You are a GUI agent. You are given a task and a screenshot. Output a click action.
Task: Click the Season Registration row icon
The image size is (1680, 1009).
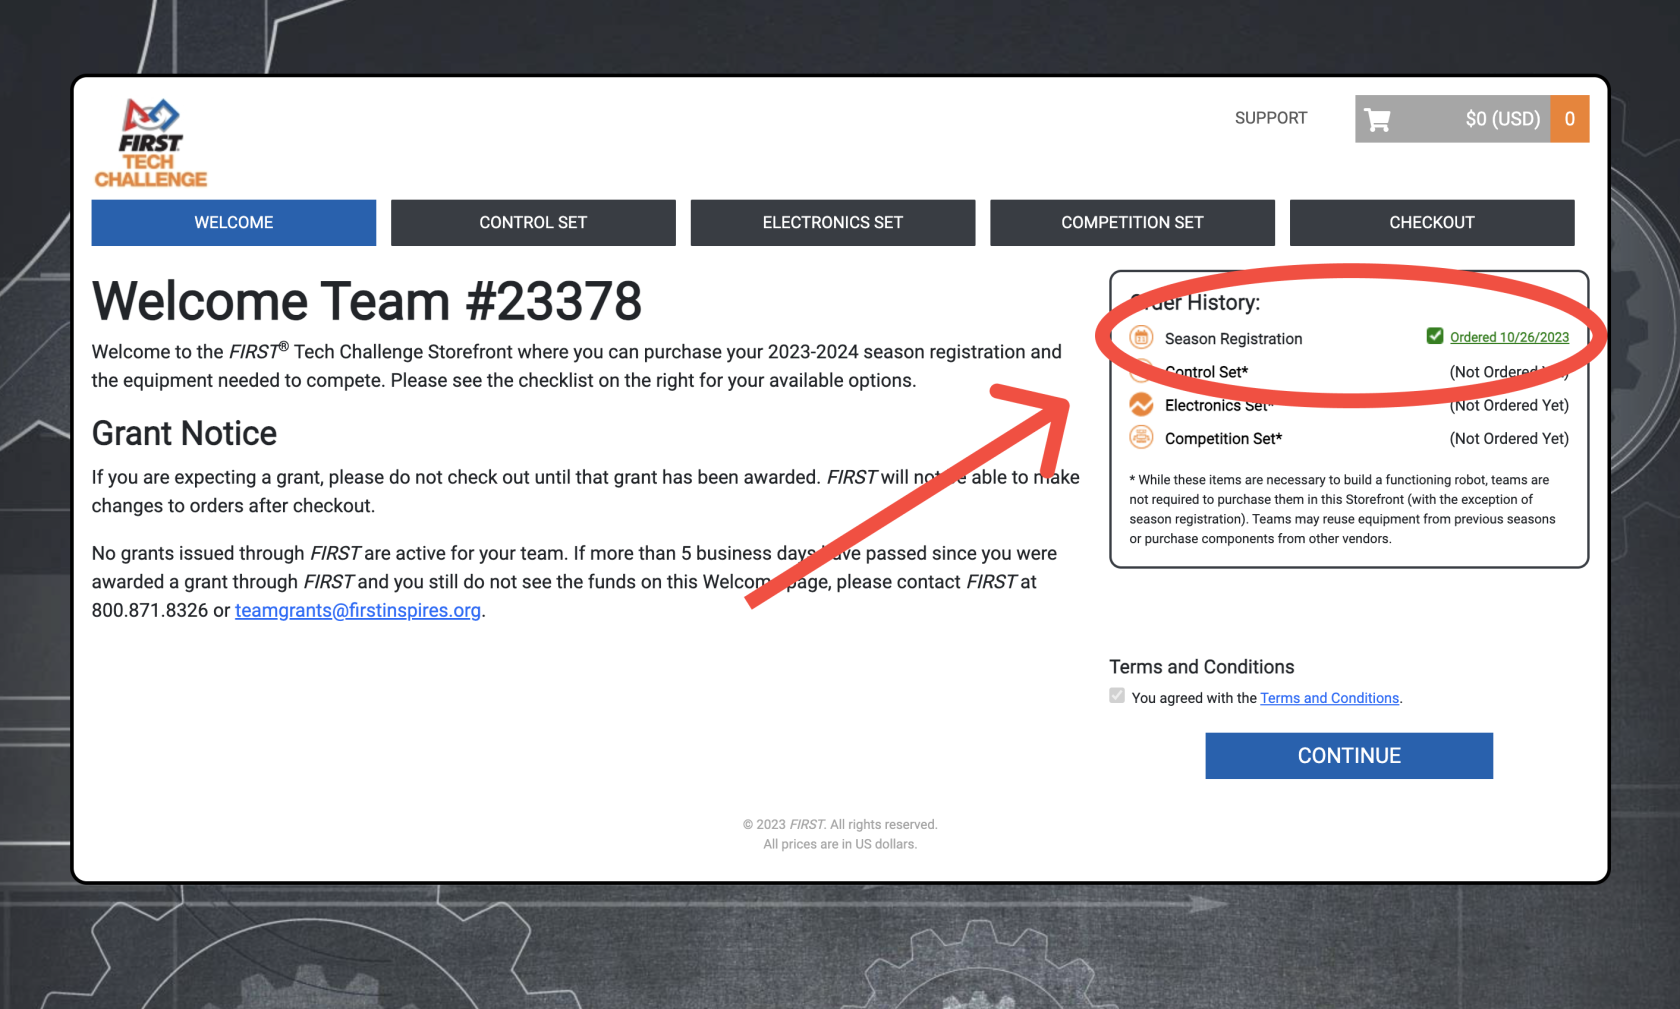pos(1141,338)
